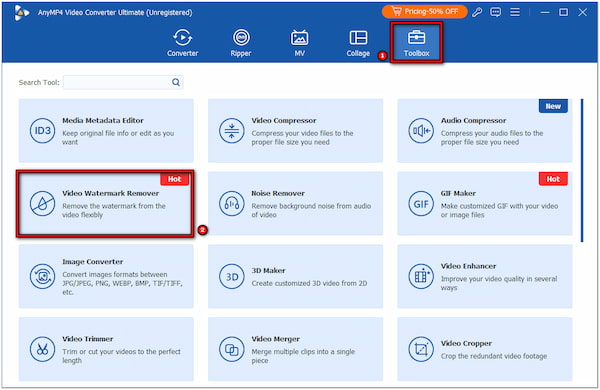Open Noise Remover title

[x=278, y=193]
